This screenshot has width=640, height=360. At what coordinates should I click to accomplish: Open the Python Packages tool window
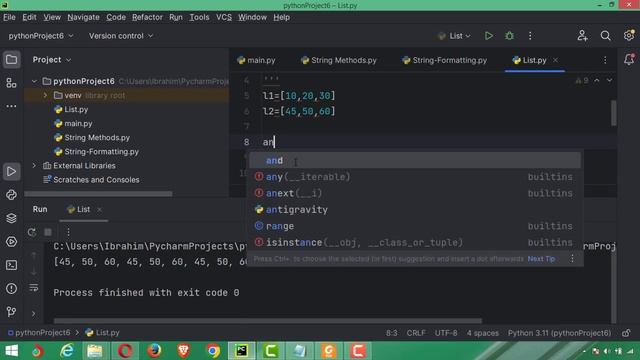pos(11,195)
